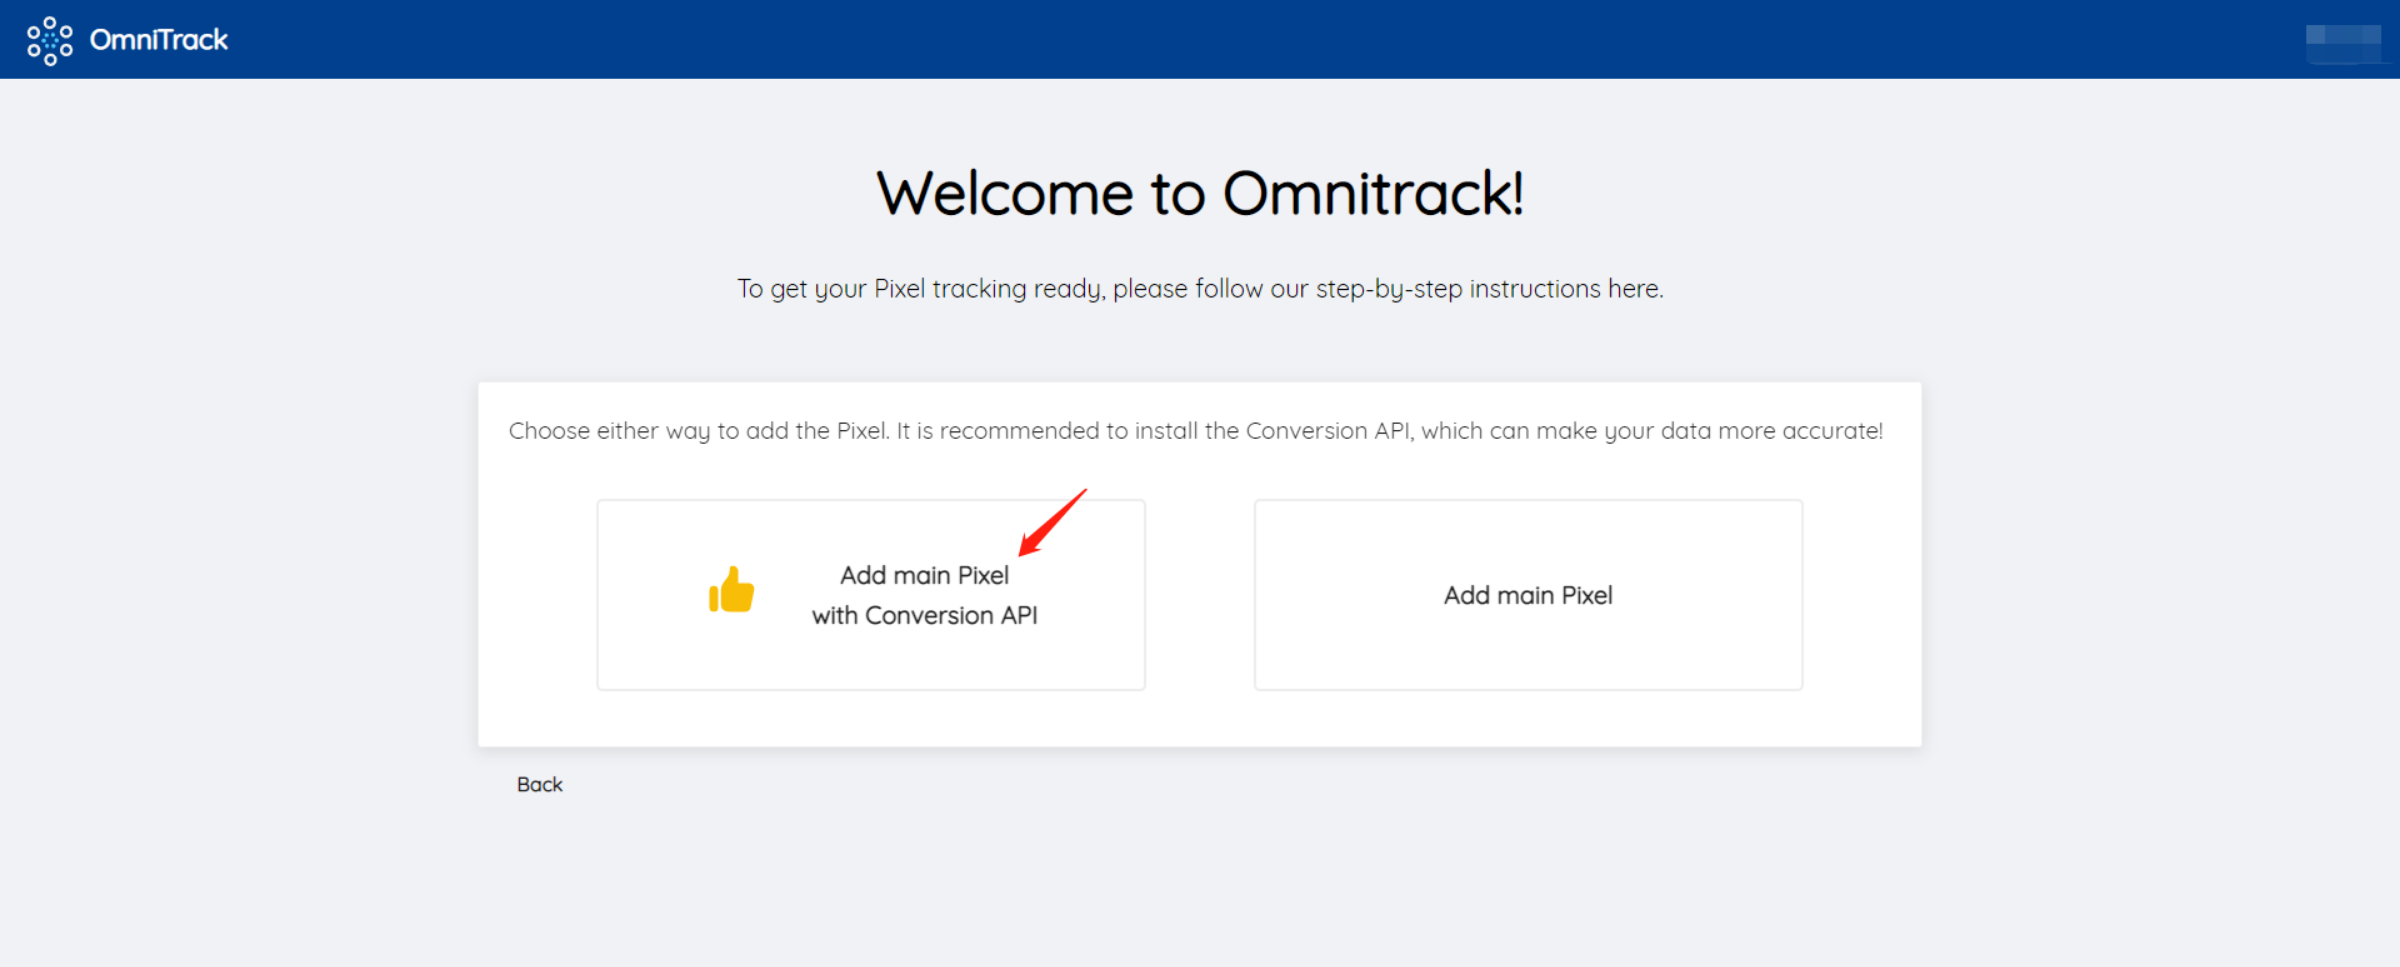This screenshot has width=2400, height=967.
Task: Open the blurred account area in header
Action: pos(2343,42)
